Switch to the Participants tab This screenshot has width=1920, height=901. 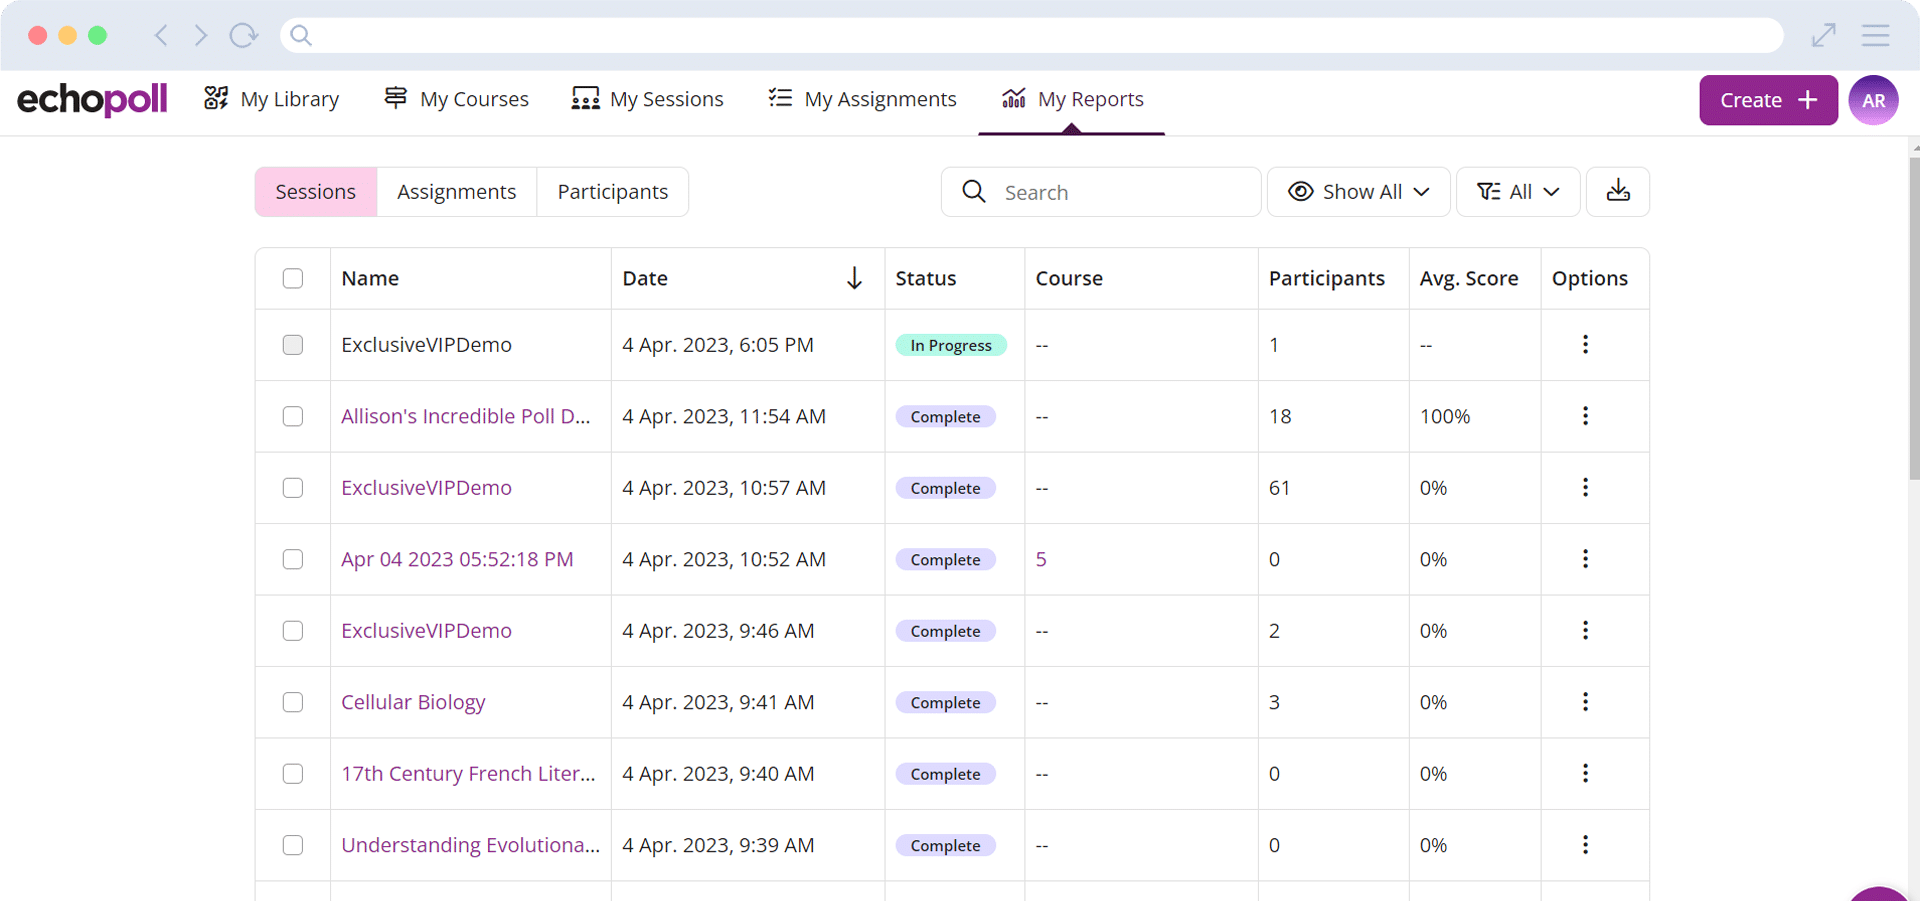coord(613,191)
